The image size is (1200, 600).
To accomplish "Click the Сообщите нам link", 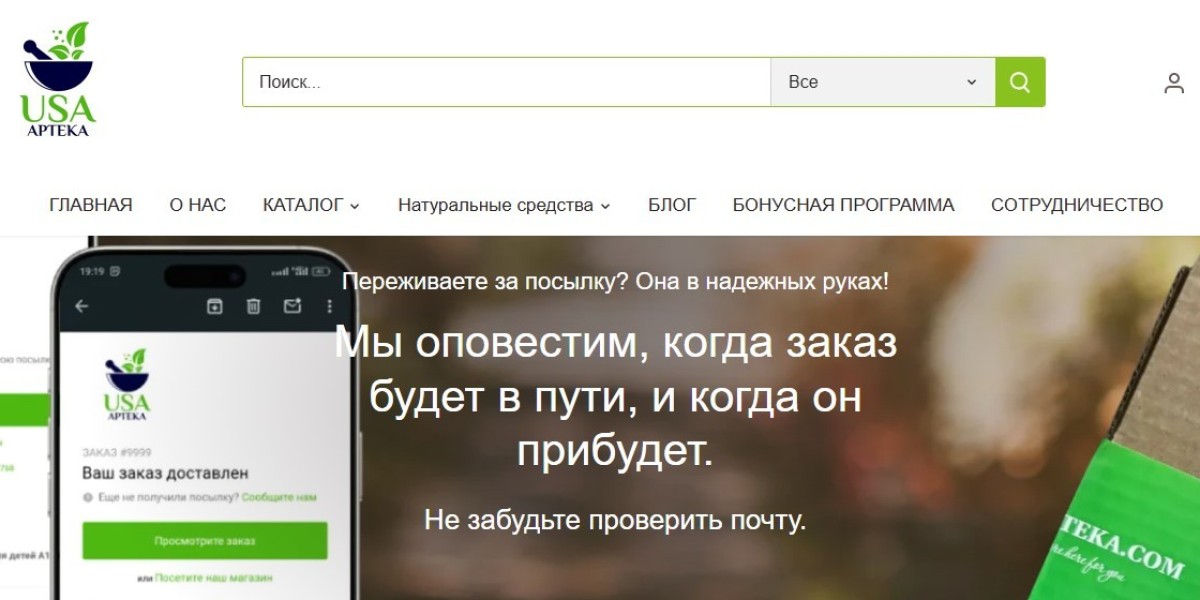I will pyautogui.click(x=279, y=497).
